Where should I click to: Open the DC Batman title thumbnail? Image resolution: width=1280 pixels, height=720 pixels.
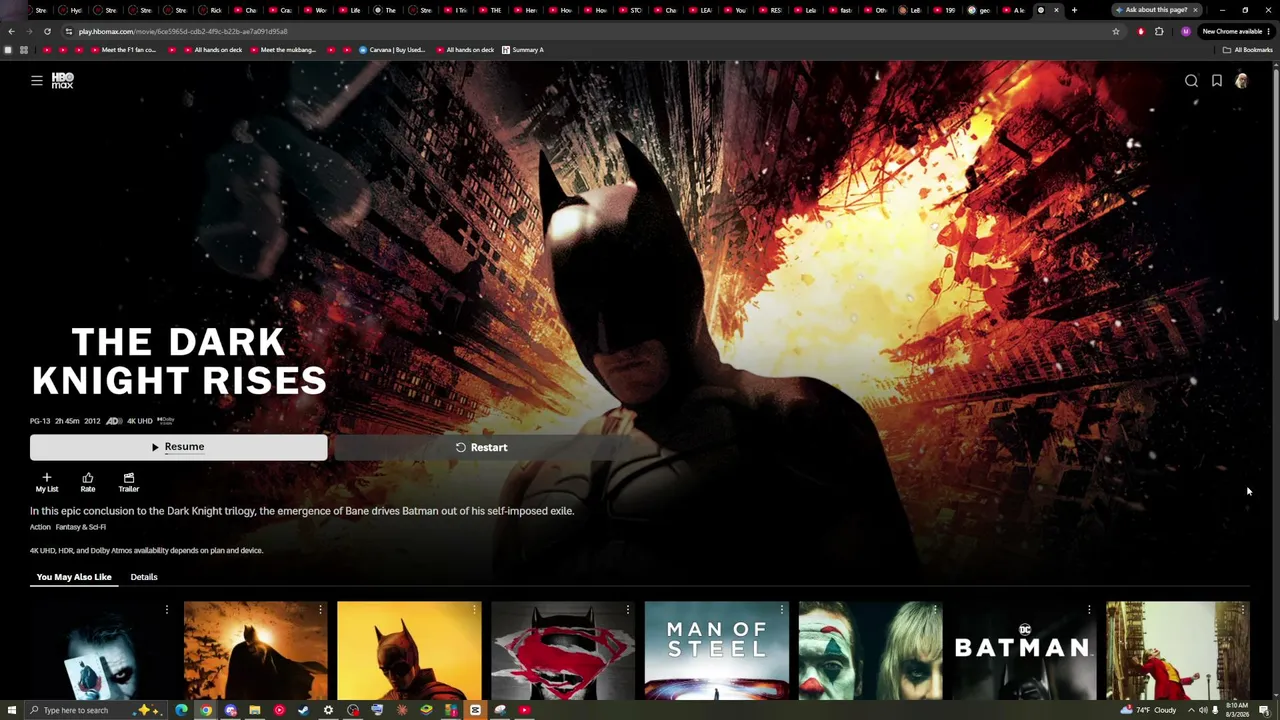tap(1024, 650)
